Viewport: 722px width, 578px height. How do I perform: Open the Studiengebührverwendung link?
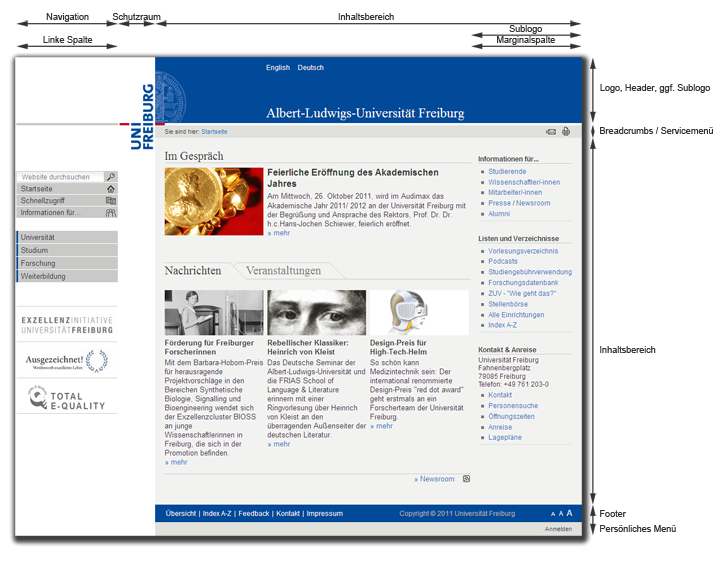point(530,272)
